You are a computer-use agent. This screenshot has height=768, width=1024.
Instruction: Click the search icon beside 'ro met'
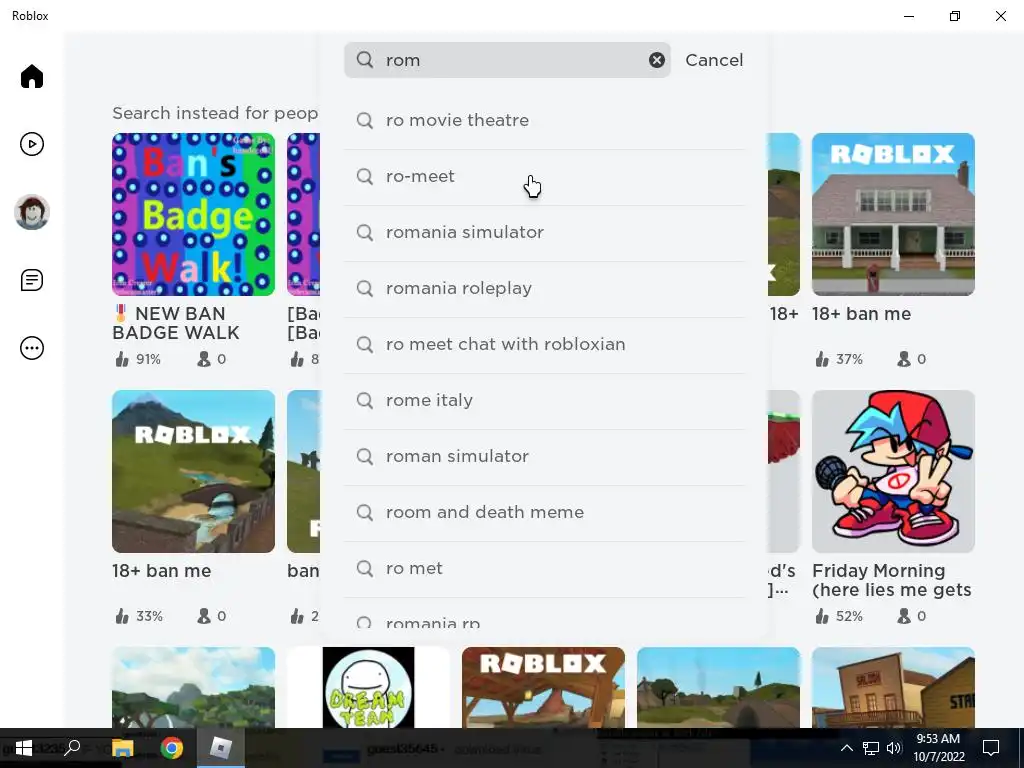coord(365,569)
